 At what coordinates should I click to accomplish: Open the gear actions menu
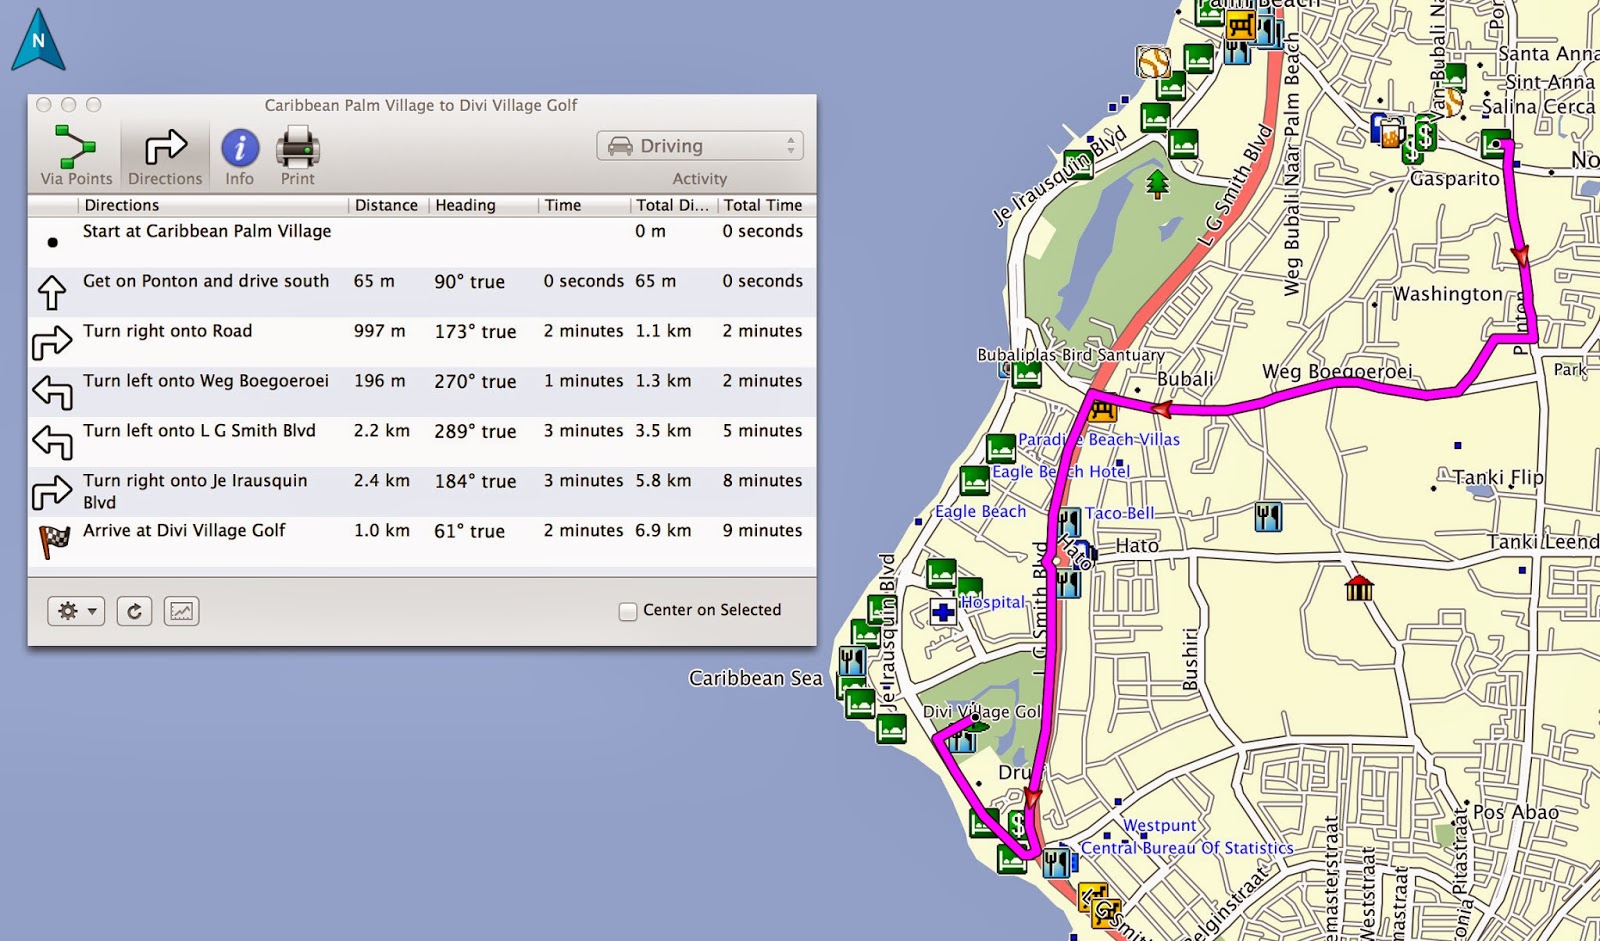coord(76,611)
